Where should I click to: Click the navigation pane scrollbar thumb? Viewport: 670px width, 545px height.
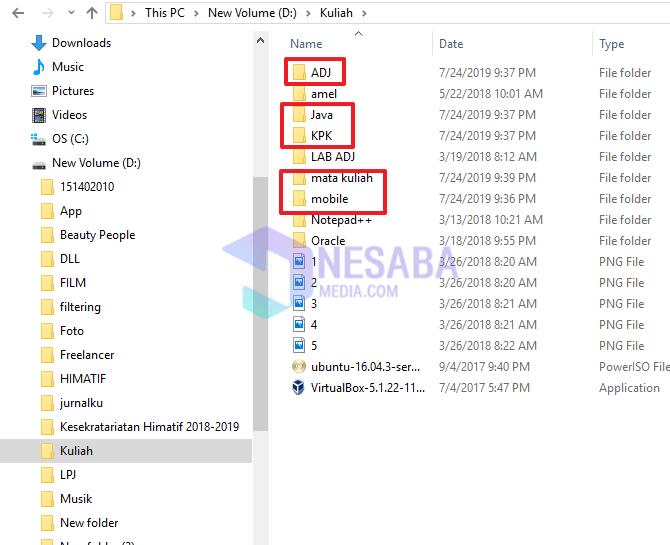click(260, 303)
